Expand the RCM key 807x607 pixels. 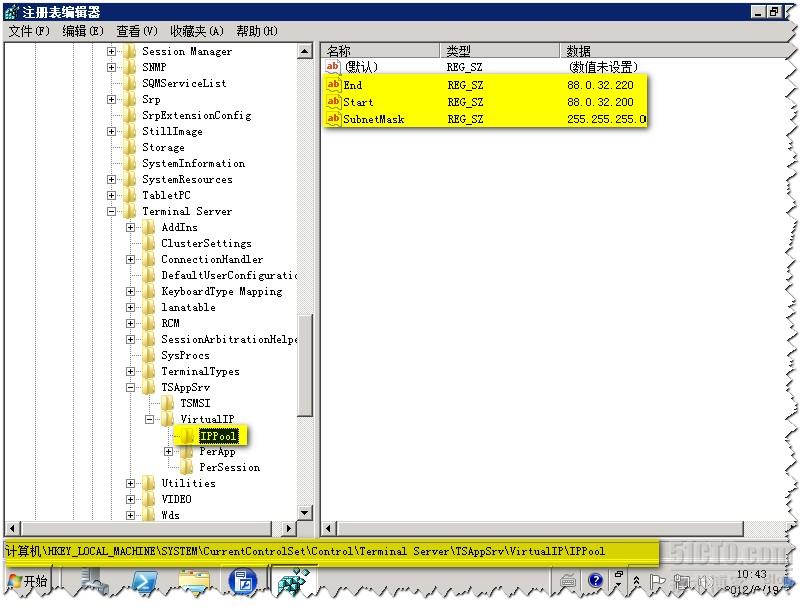(x=130, y=323)
